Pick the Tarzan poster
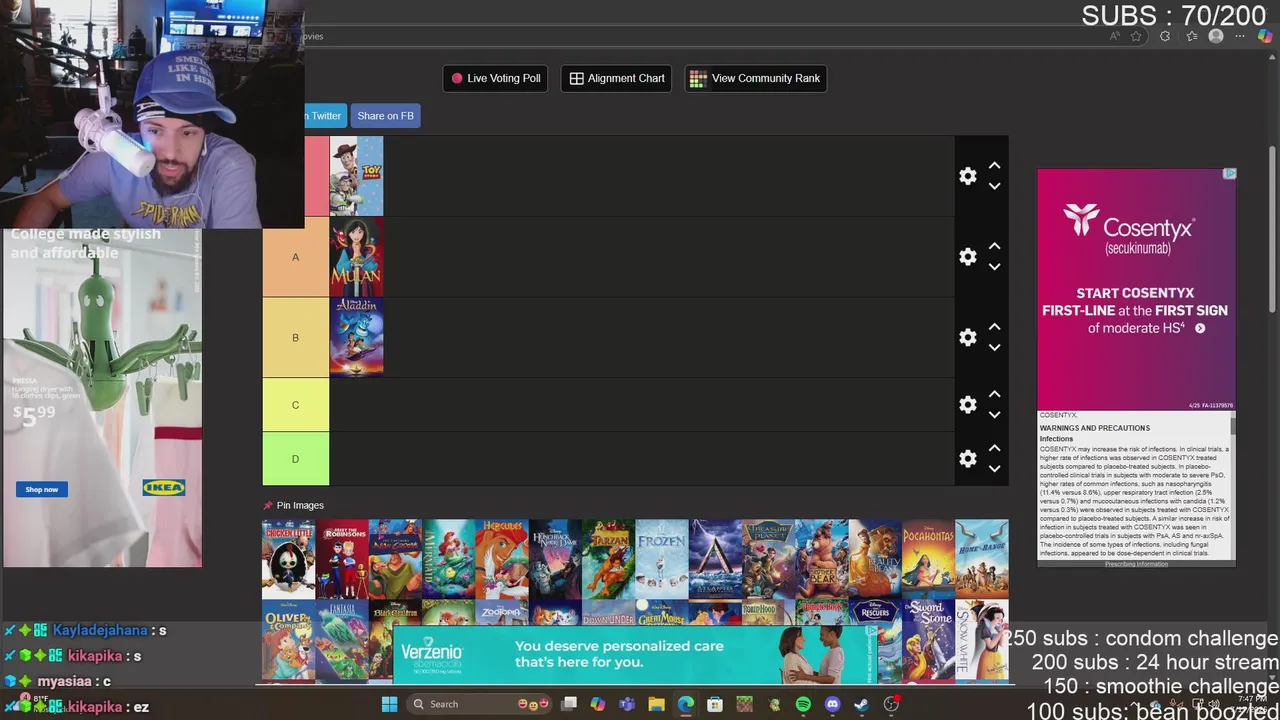Screen dimensions: 1280x720 608,559
